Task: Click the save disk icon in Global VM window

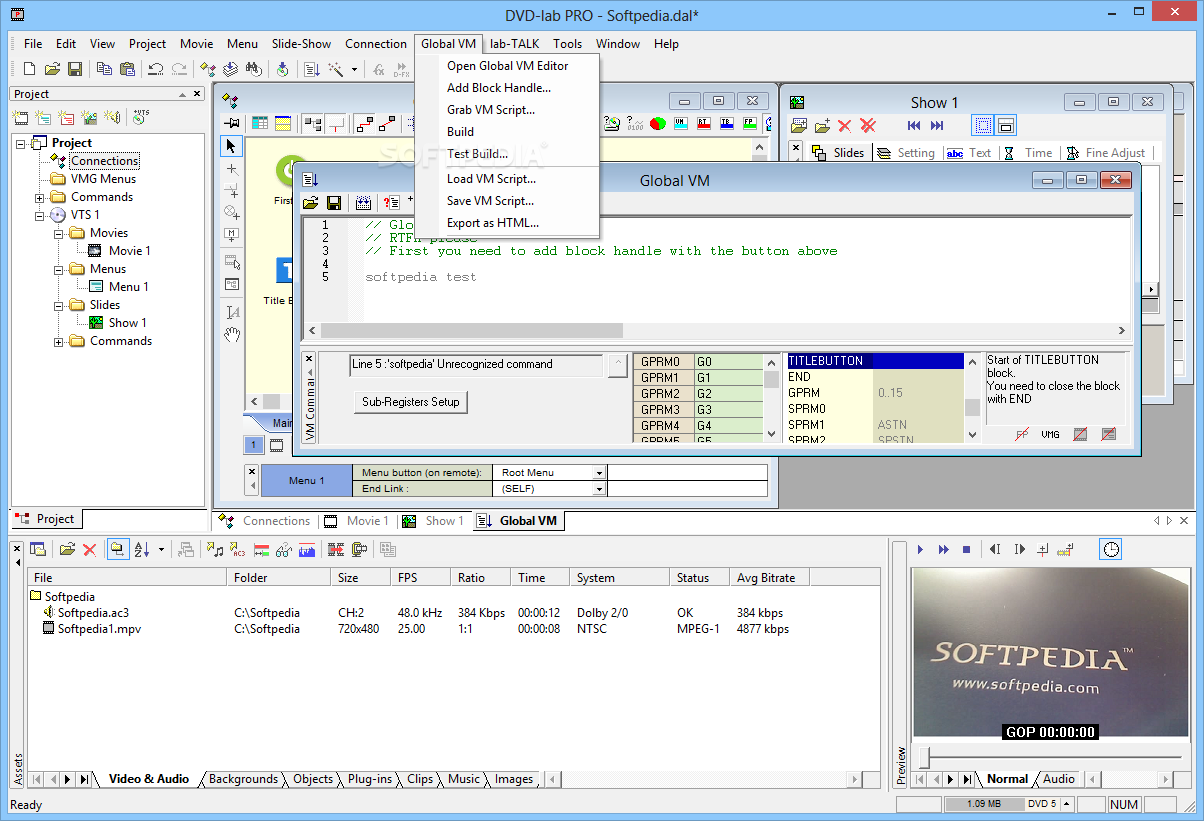Action: [334, 203]
